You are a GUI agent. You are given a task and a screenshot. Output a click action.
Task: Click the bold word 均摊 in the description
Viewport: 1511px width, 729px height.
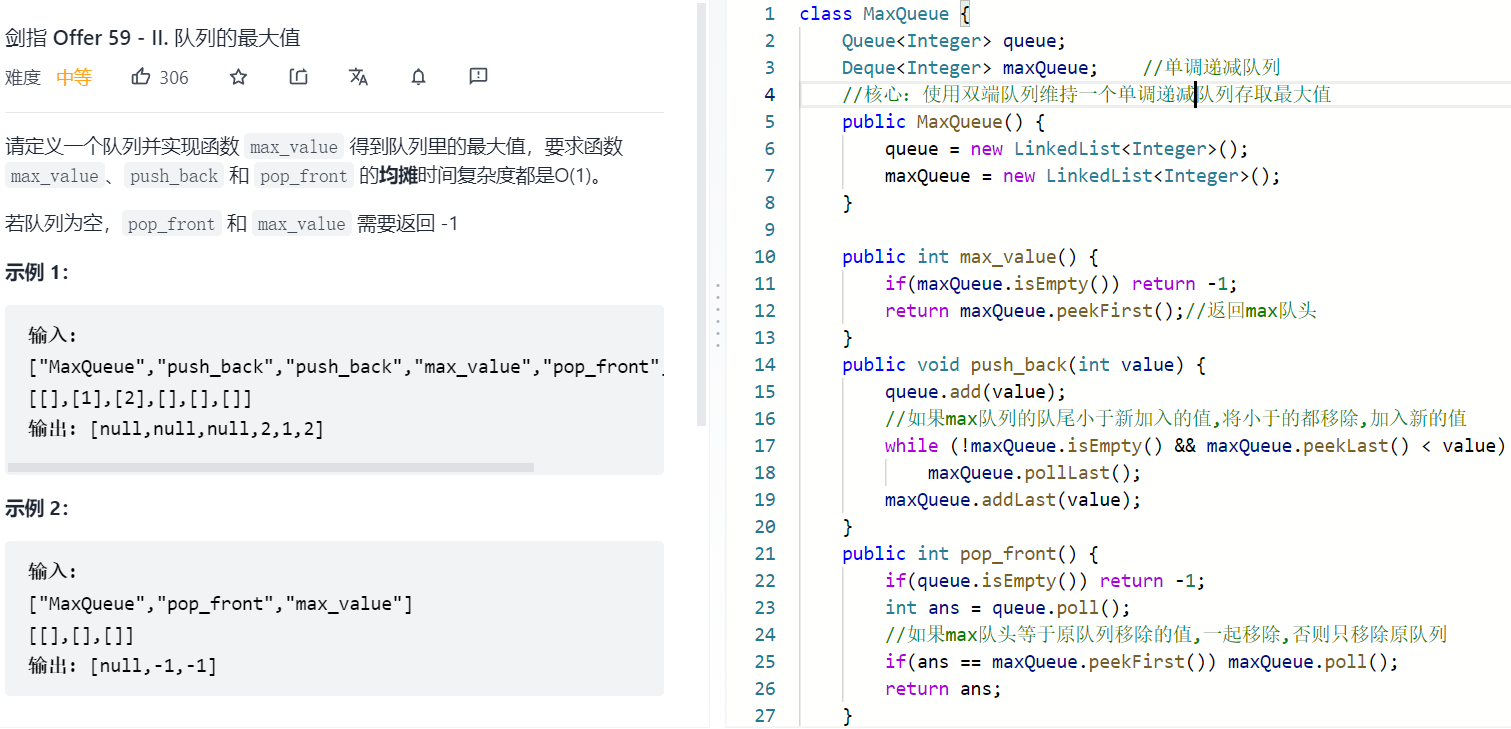pyautogui.click(x=397, y=176)
